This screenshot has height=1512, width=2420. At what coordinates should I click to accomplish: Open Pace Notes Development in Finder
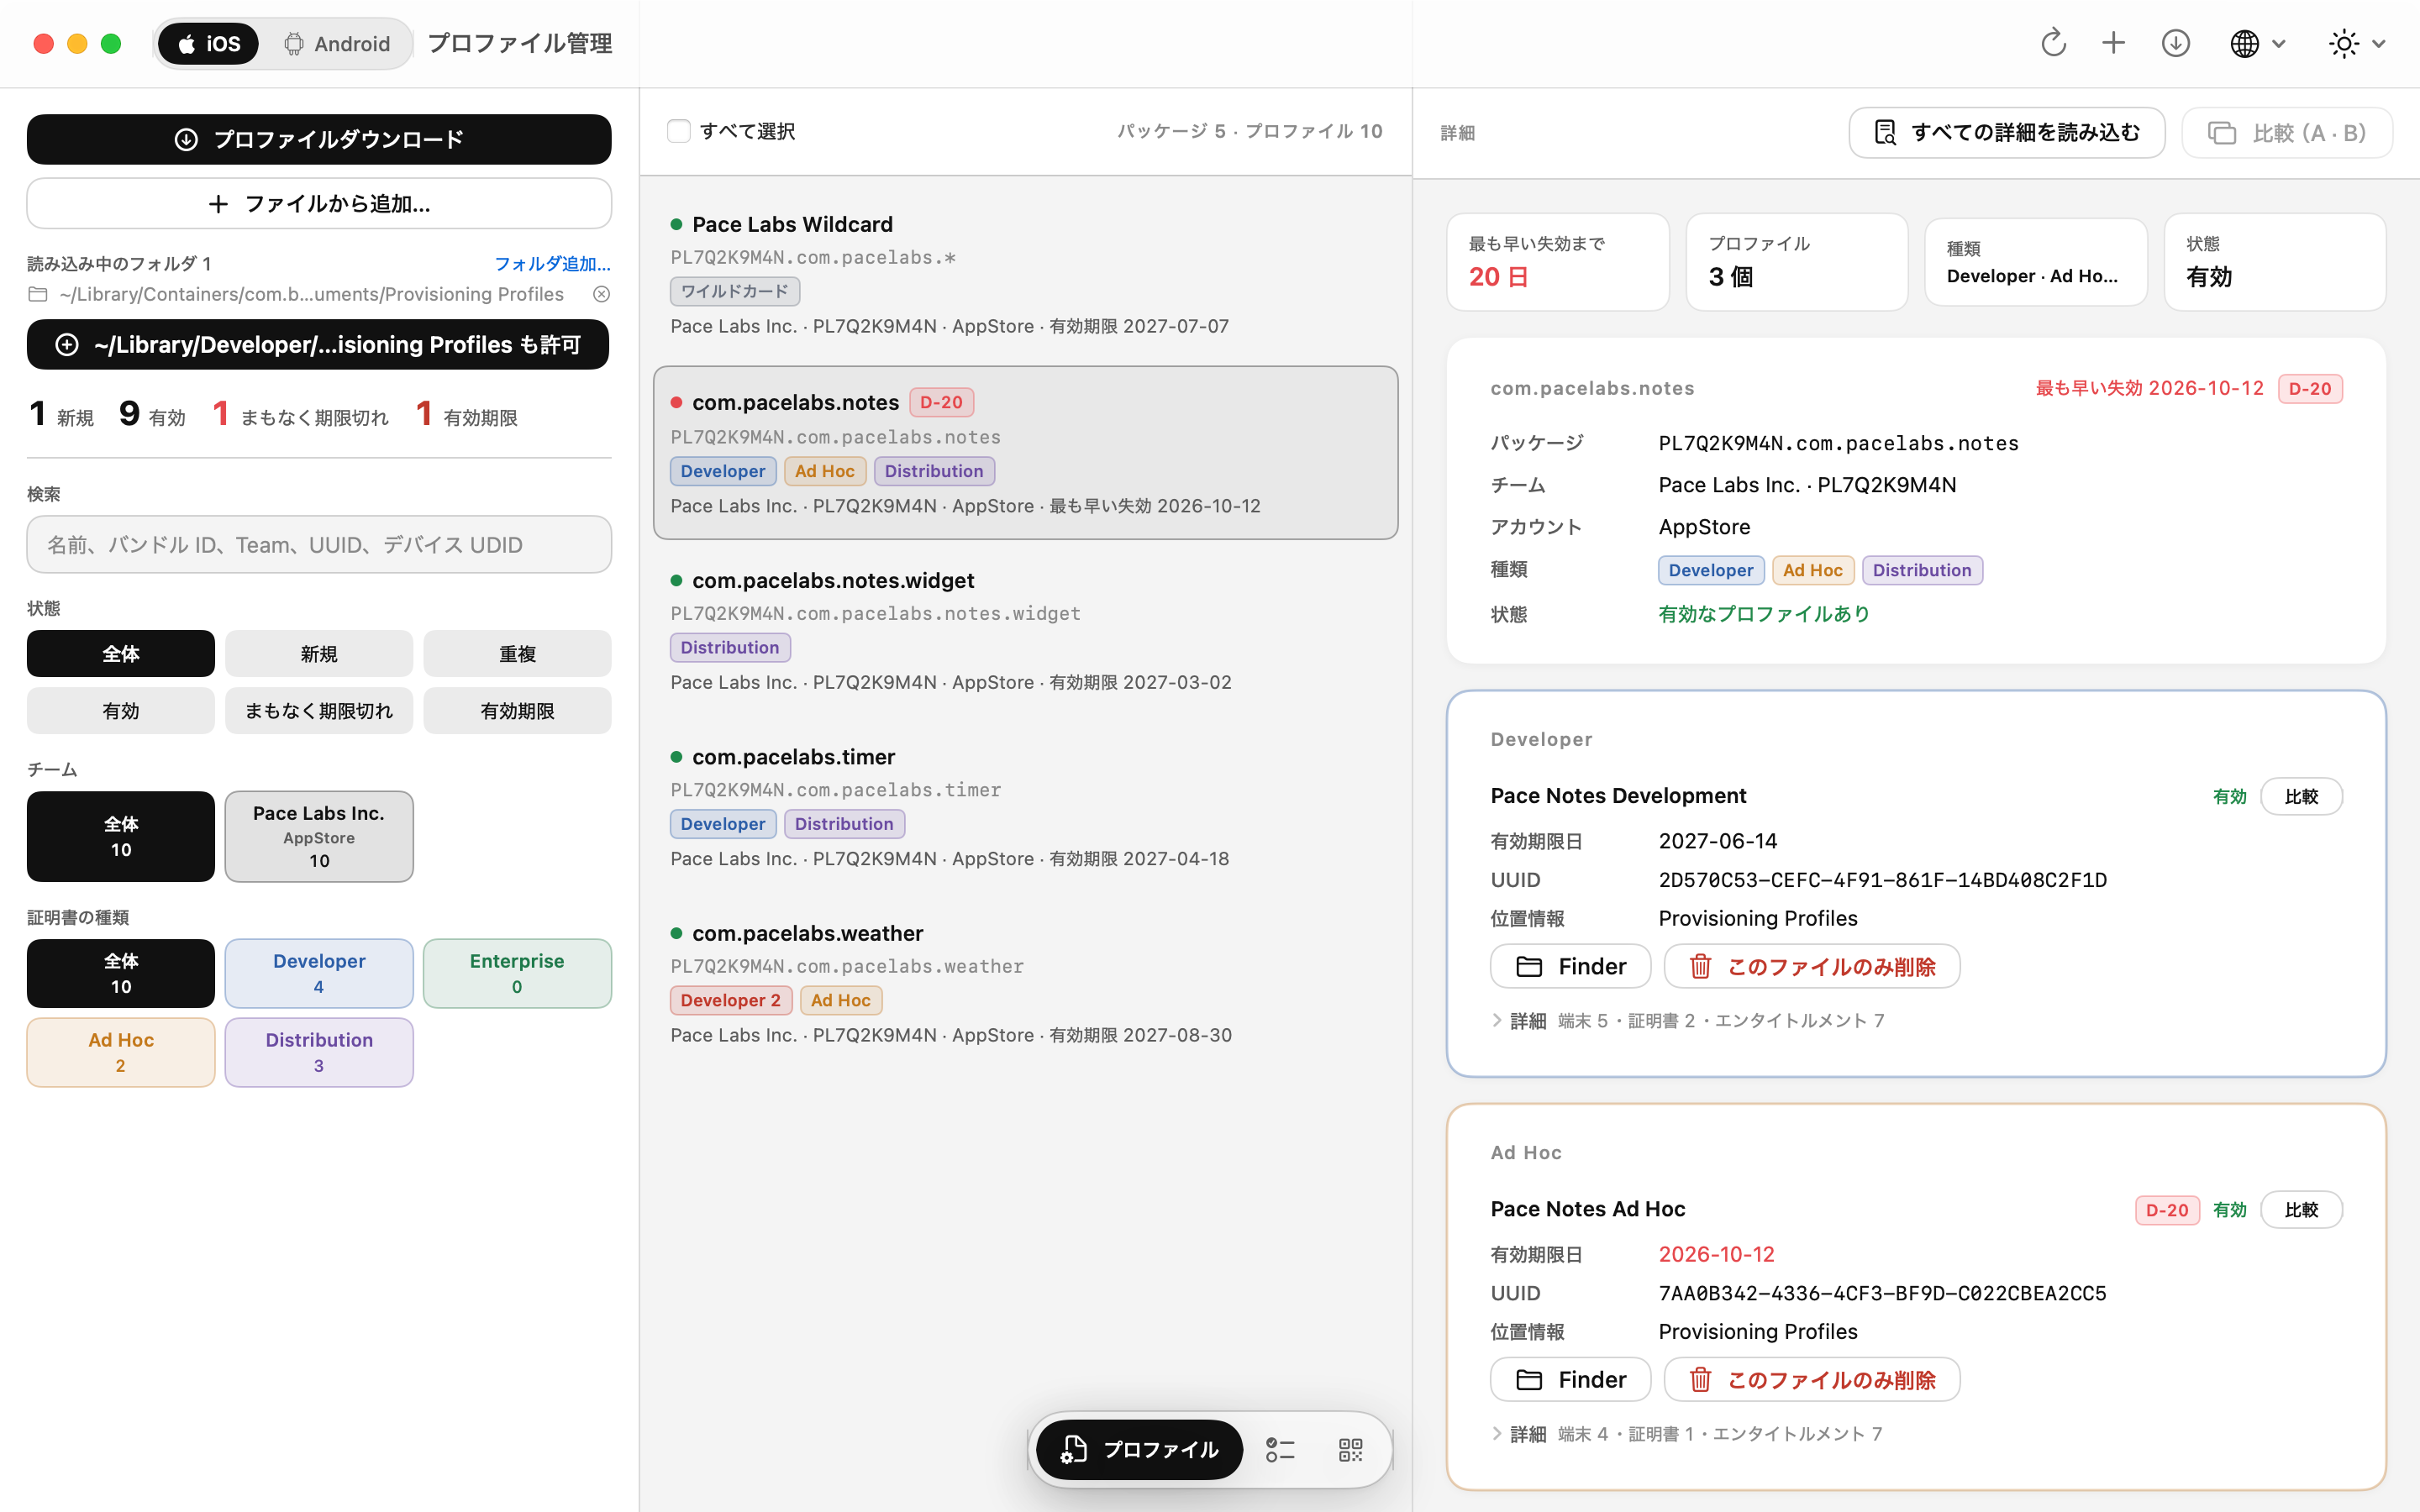pos(1570,966)
